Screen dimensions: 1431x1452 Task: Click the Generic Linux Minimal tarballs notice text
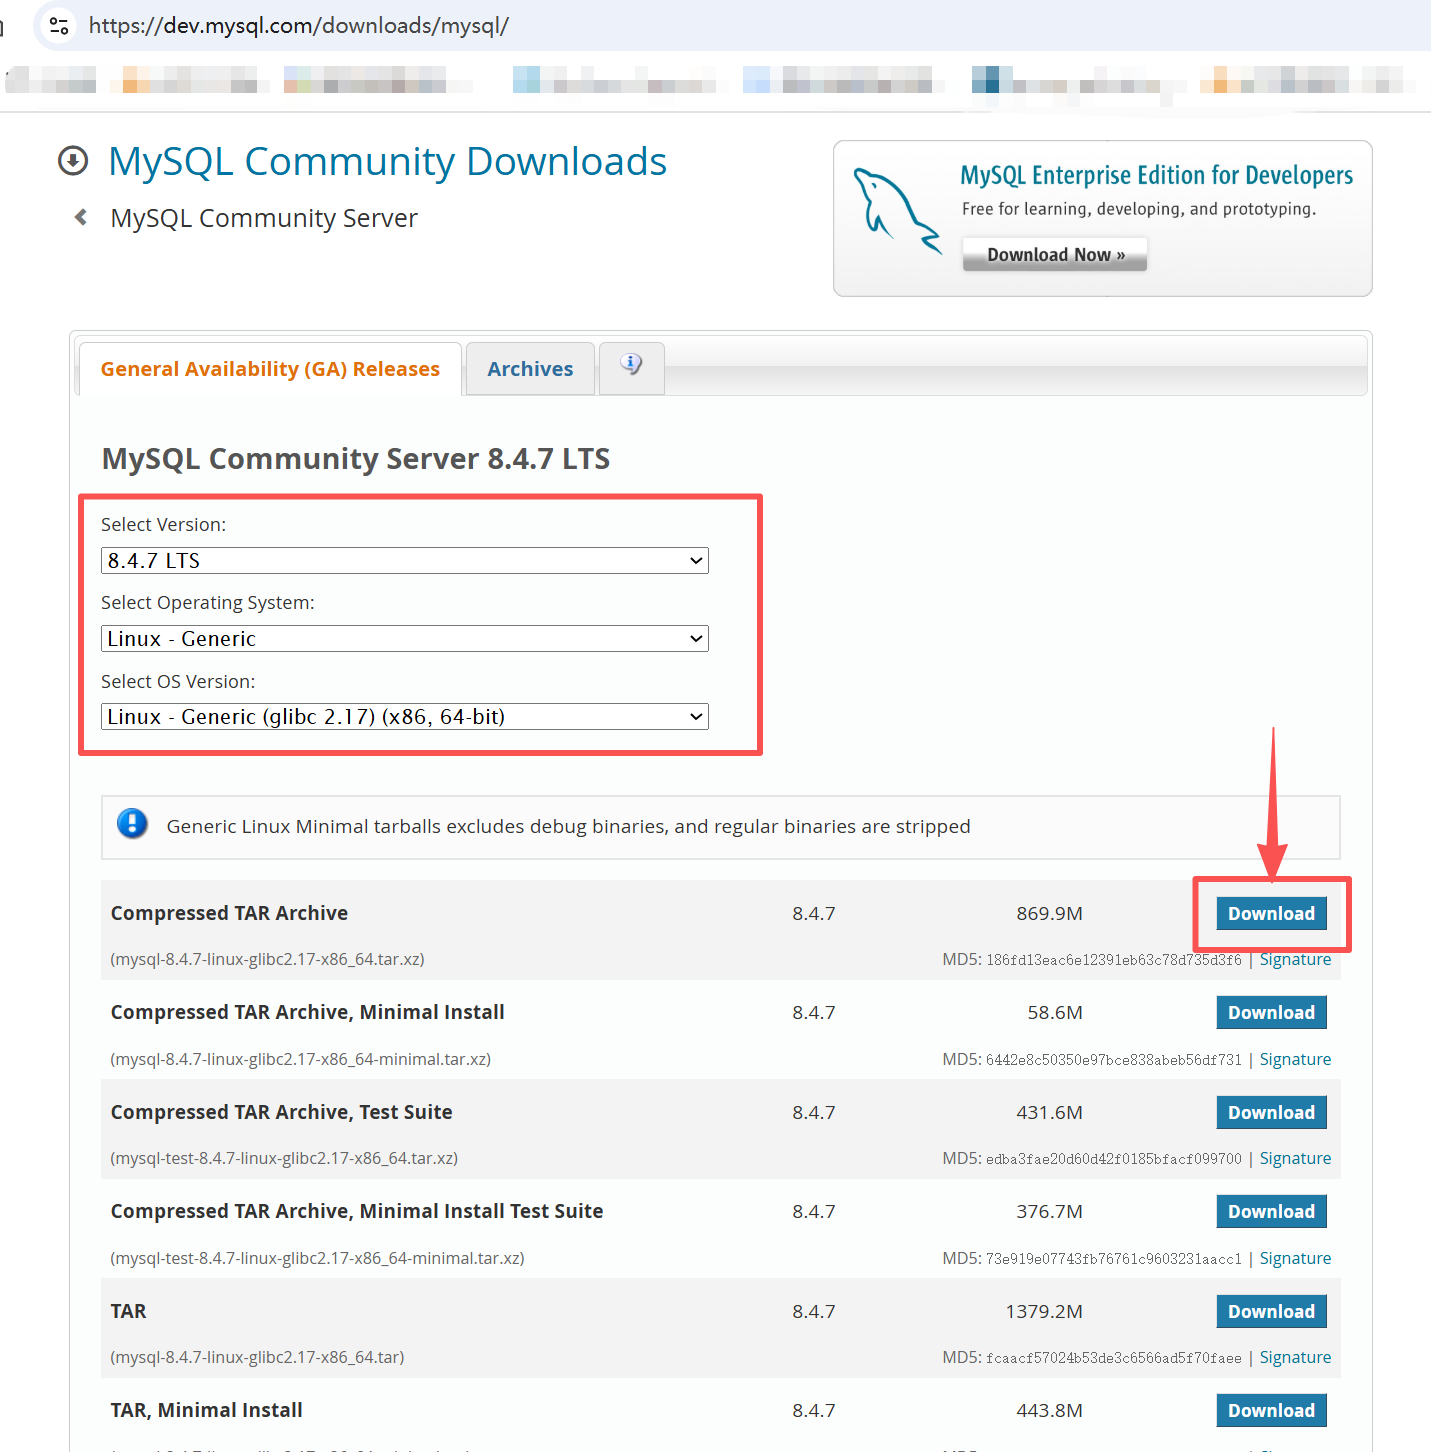pos(568,826)
